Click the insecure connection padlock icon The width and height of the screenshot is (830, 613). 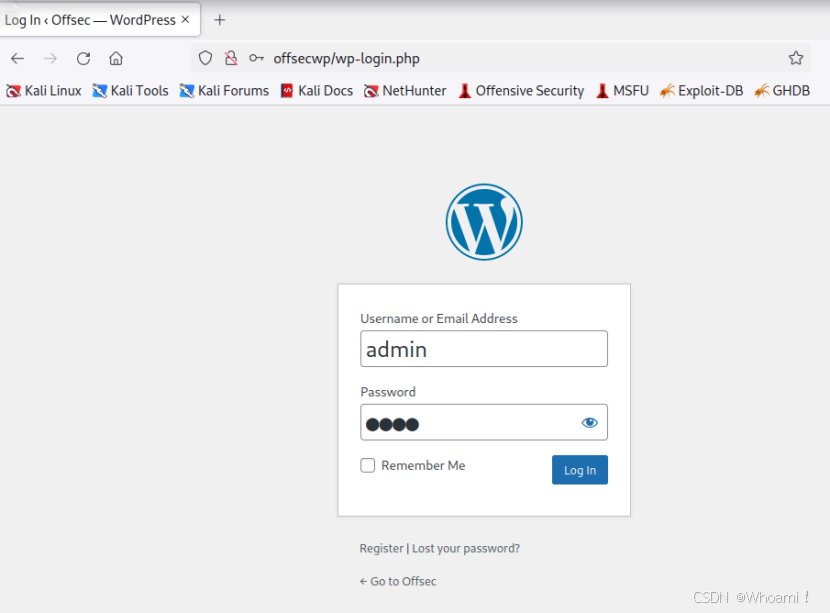[231, 58]
